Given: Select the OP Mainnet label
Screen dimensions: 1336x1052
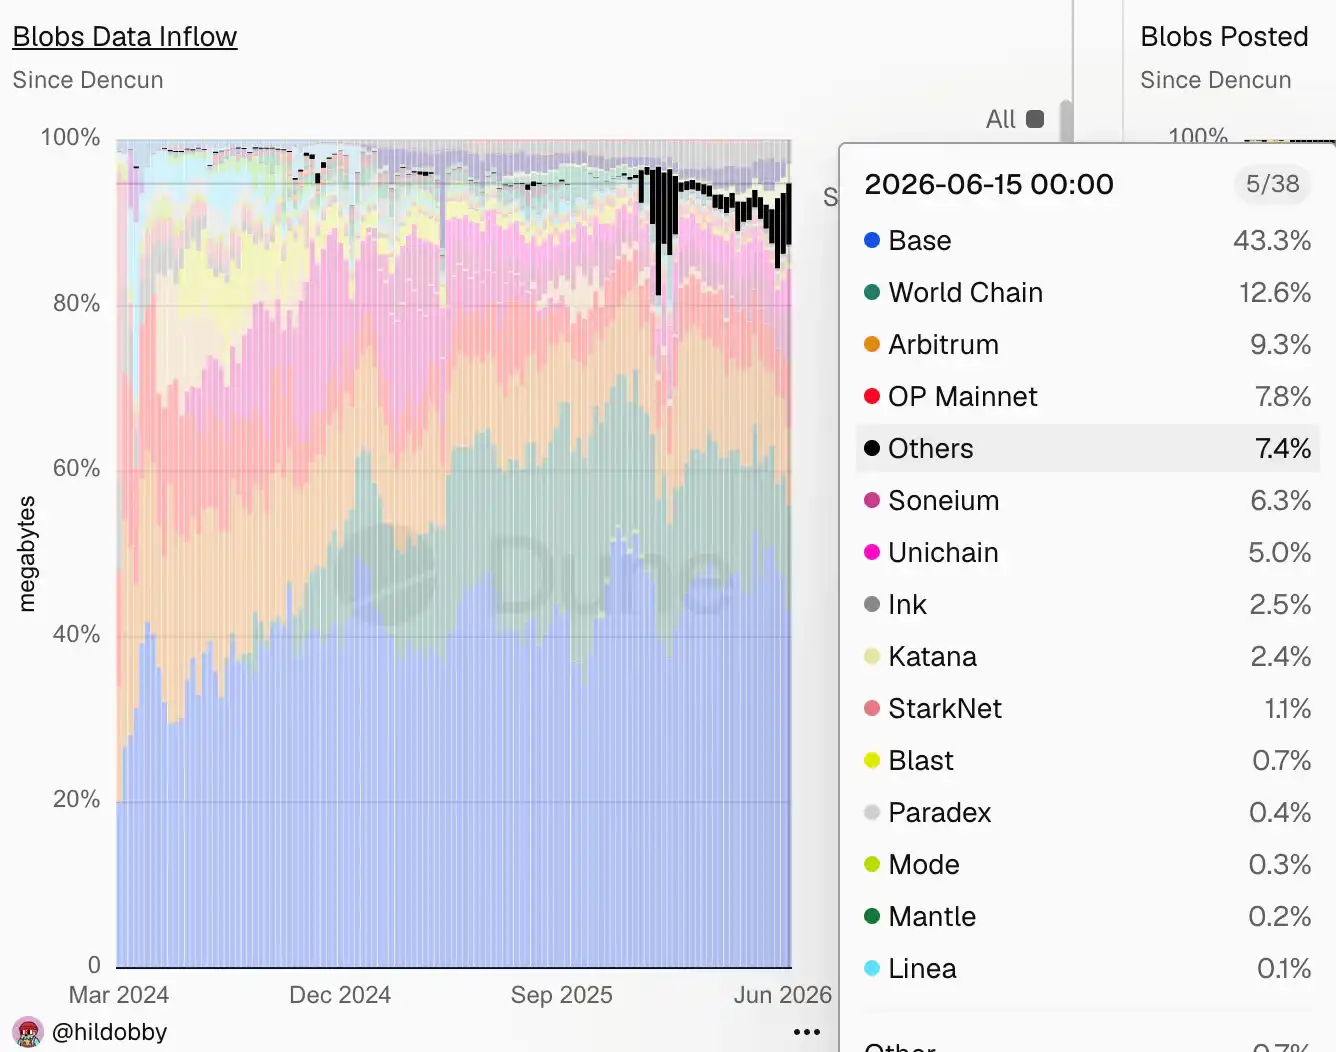Looking at the screenshot, I should 963,396.
